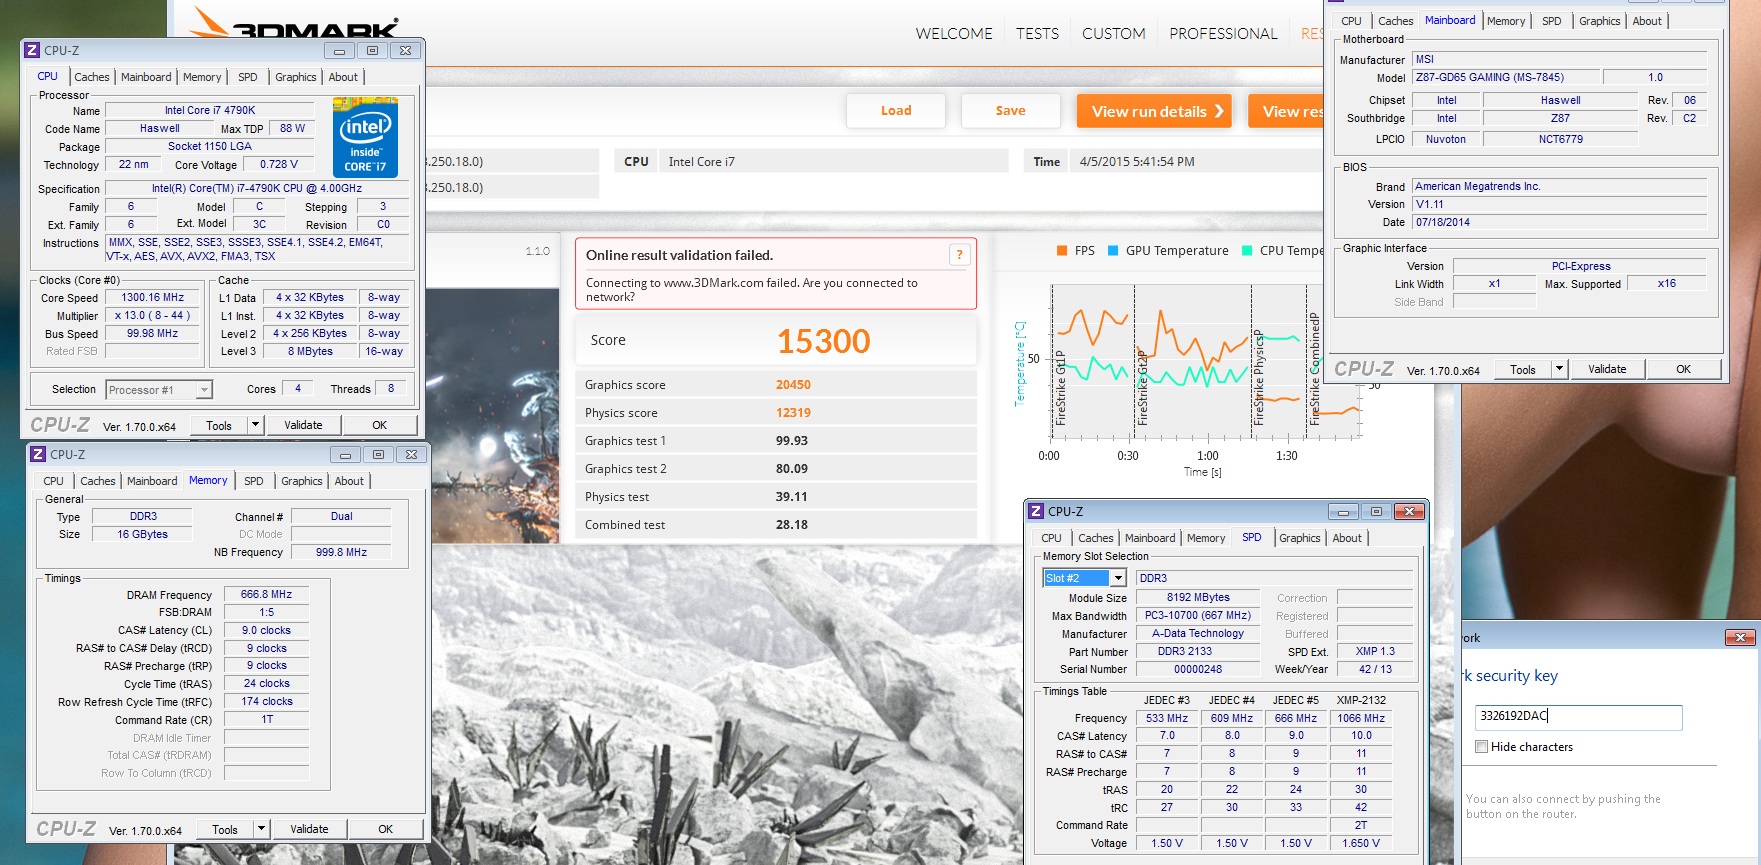Open the help question mark on validation failed message
The image size is (1761, 865).
[959, 255]
